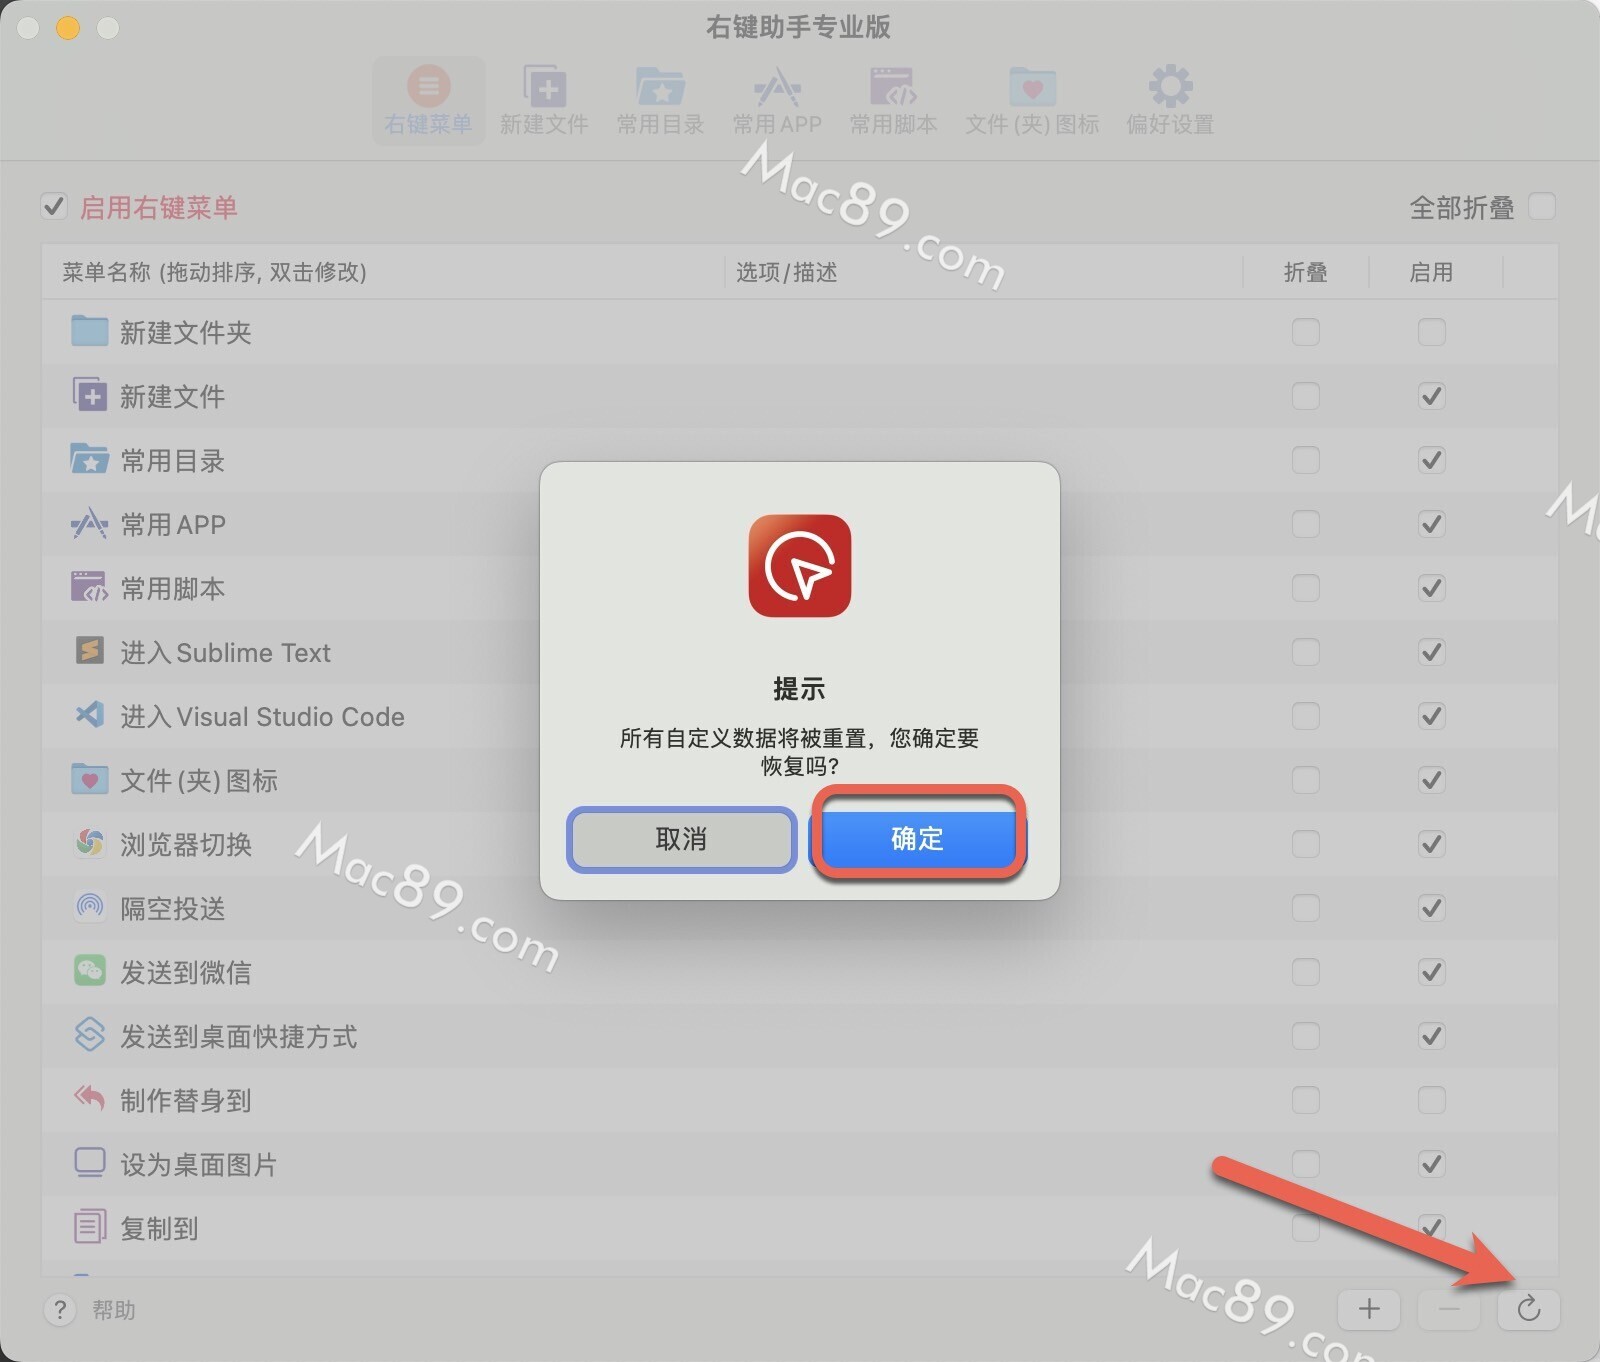The image size is (1600, 1362).
Task: Enable the 全部折叠 checkbox
Action: [1542, 207]
